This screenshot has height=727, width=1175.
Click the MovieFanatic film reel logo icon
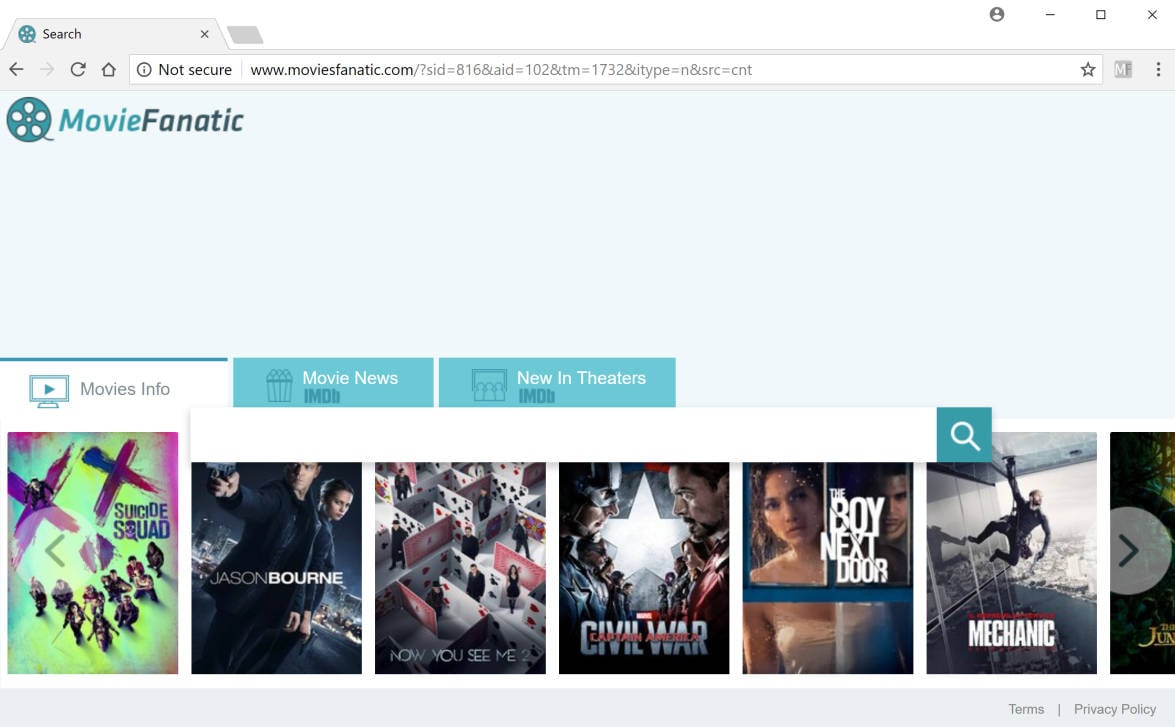click(30, 119)
